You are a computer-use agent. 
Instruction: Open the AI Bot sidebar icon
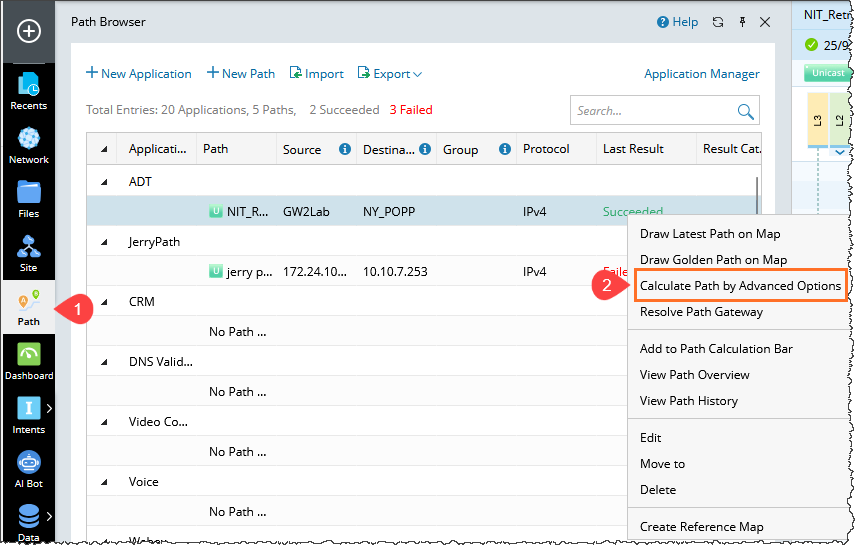pos(28,469)
